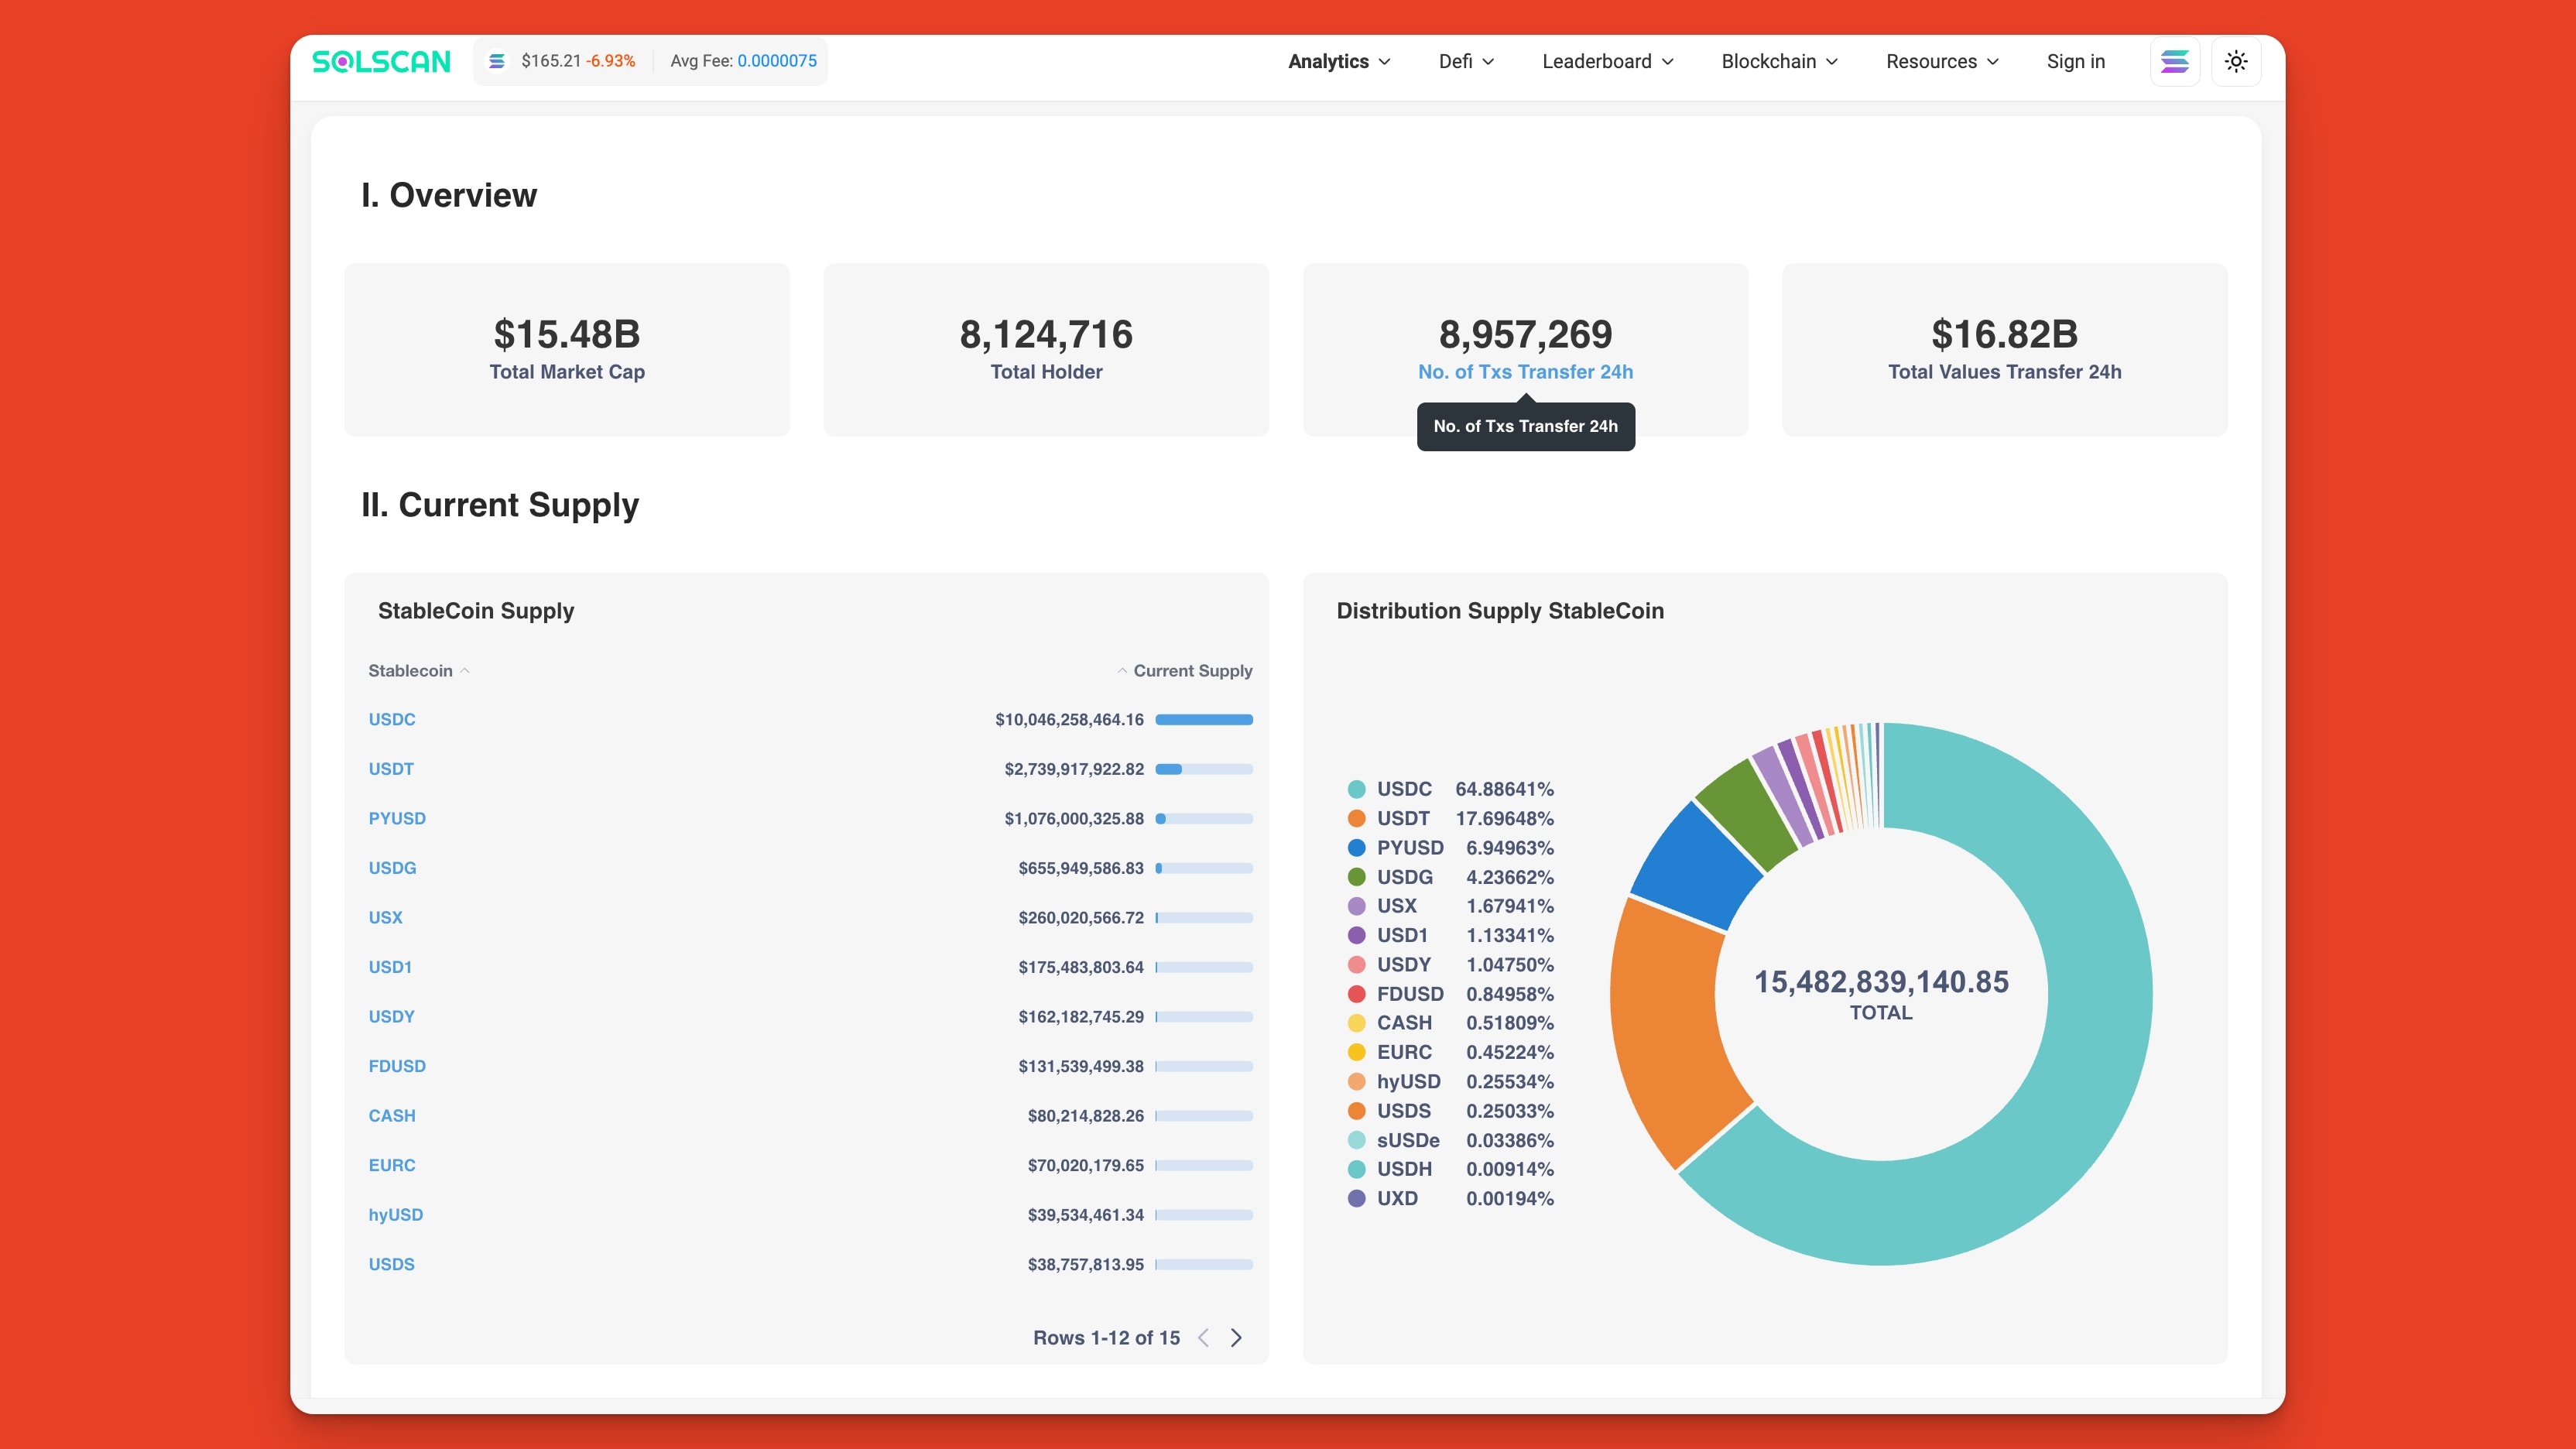Screen dimensions: 2576x1449
Task: Toggle PYUSD series in distribution legend
Action: [x=1410, y=847]
